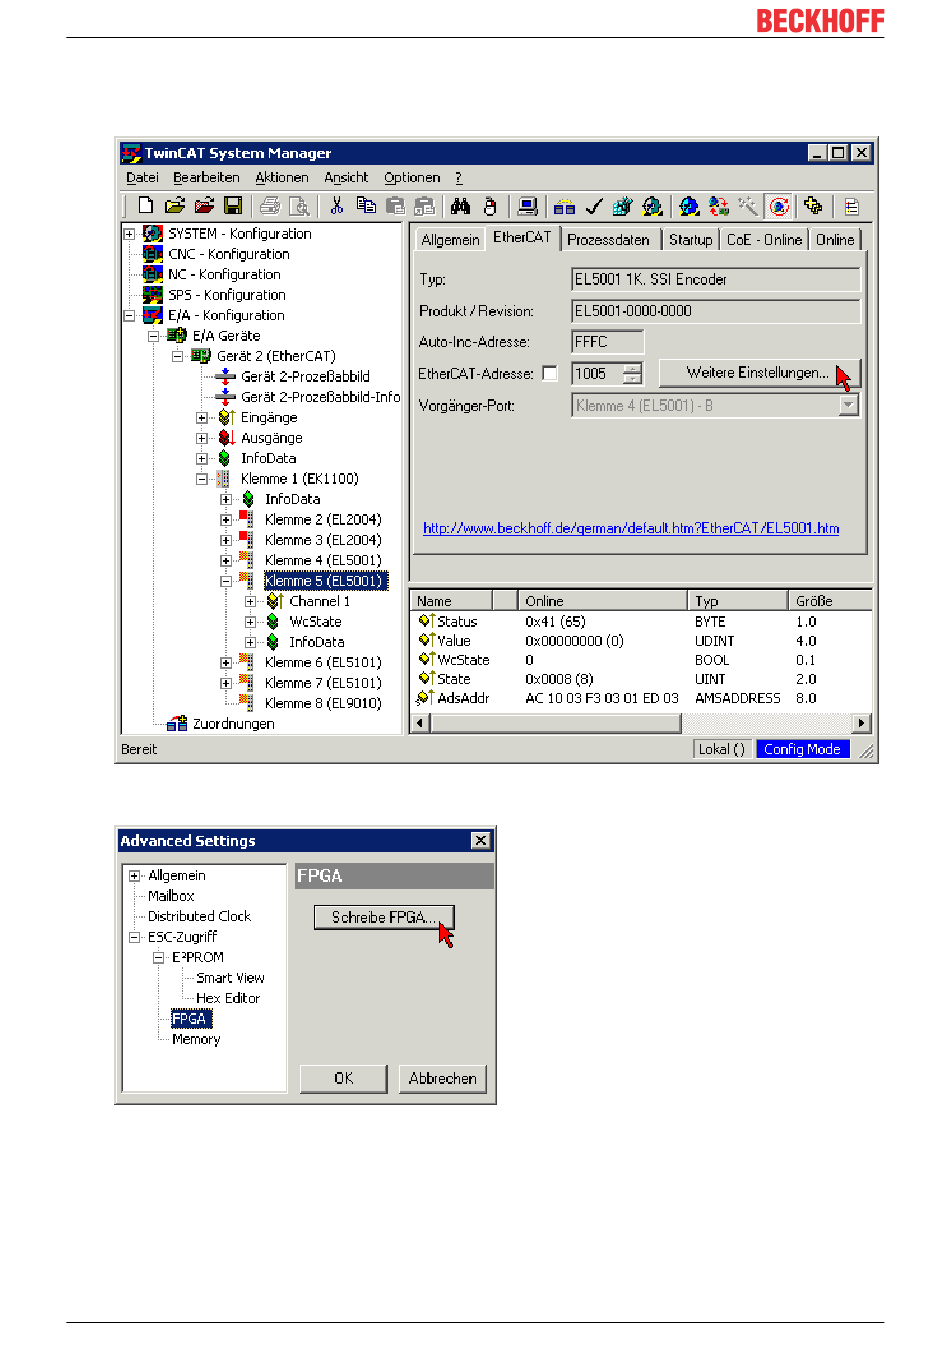Collapse Klemme 5 (EL5001) node
The height and width of the screenshot is (1369, 950).
[x=226, y=581]
